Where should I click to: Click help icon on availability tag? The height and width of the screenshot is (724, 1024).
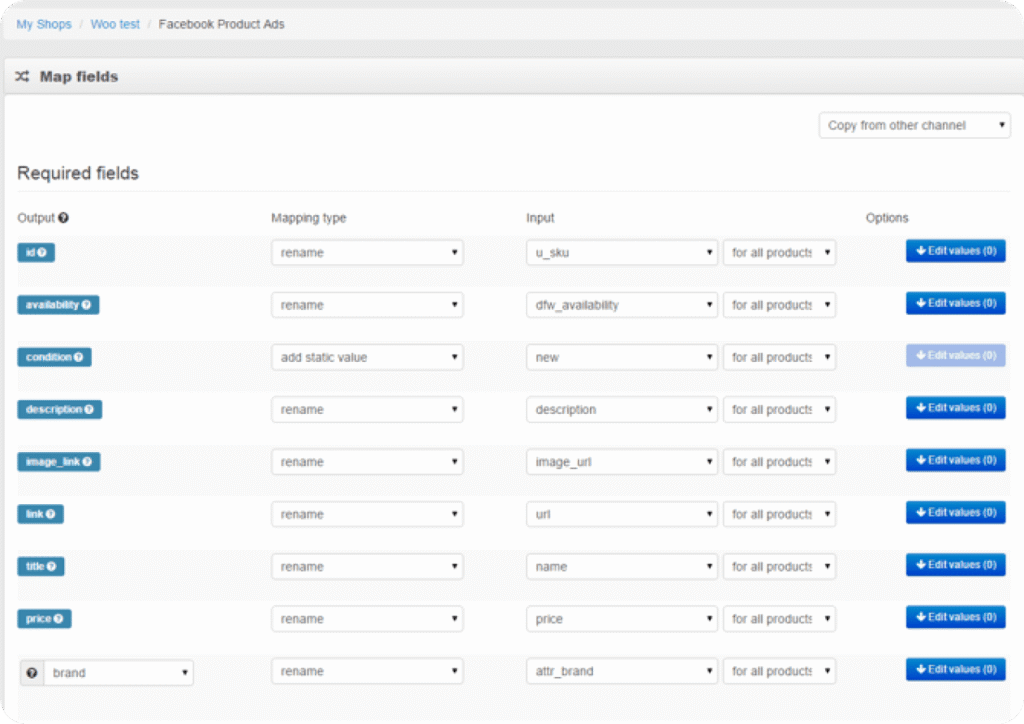pos(88,305)
